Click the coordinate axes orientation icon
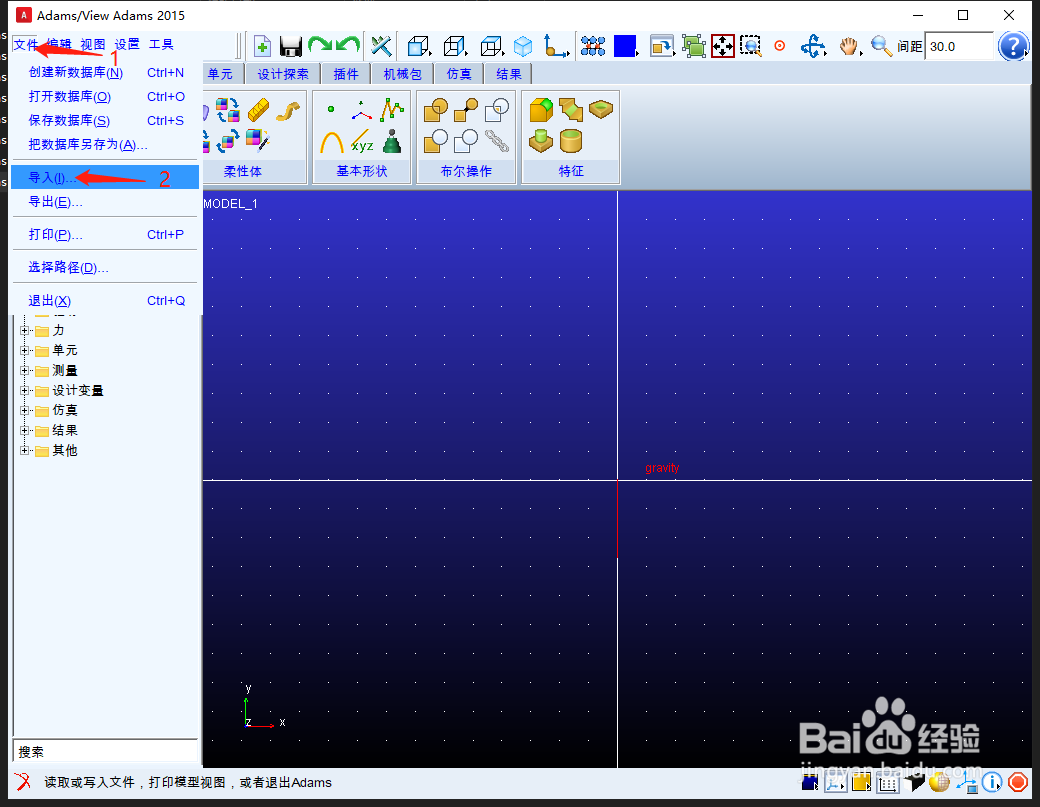 coord(556,46)
